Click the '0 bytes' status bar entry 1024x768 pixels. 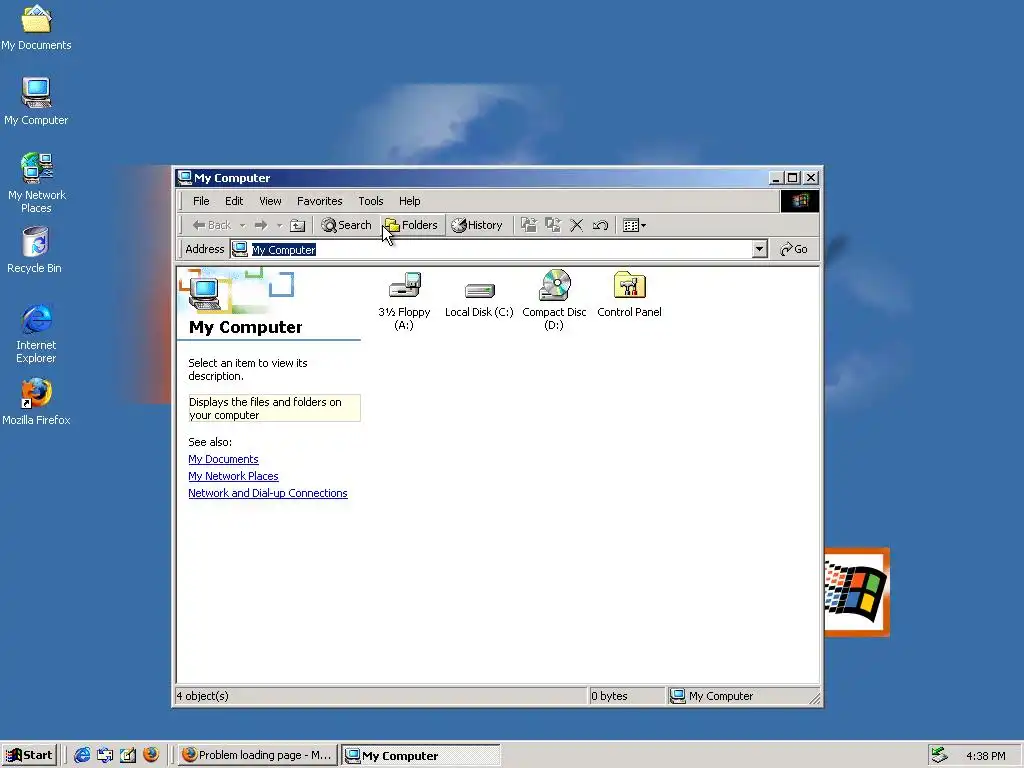click(x=609, y=696)
